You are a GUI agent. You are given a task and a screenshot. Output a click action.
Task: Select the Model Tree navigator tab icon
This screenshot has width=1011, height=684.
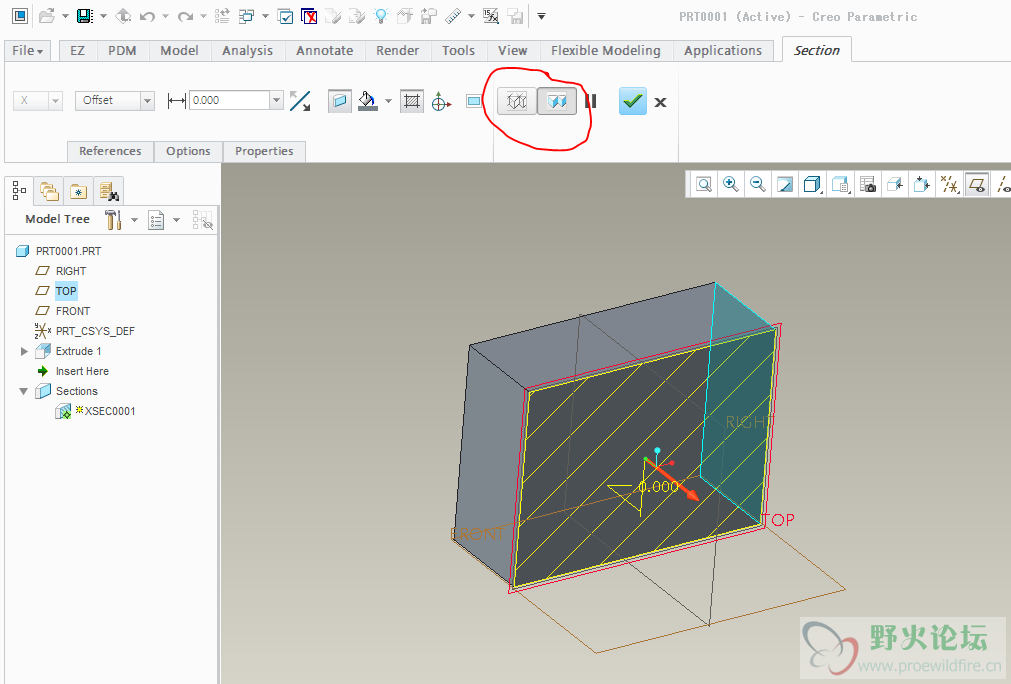point(19,191)
